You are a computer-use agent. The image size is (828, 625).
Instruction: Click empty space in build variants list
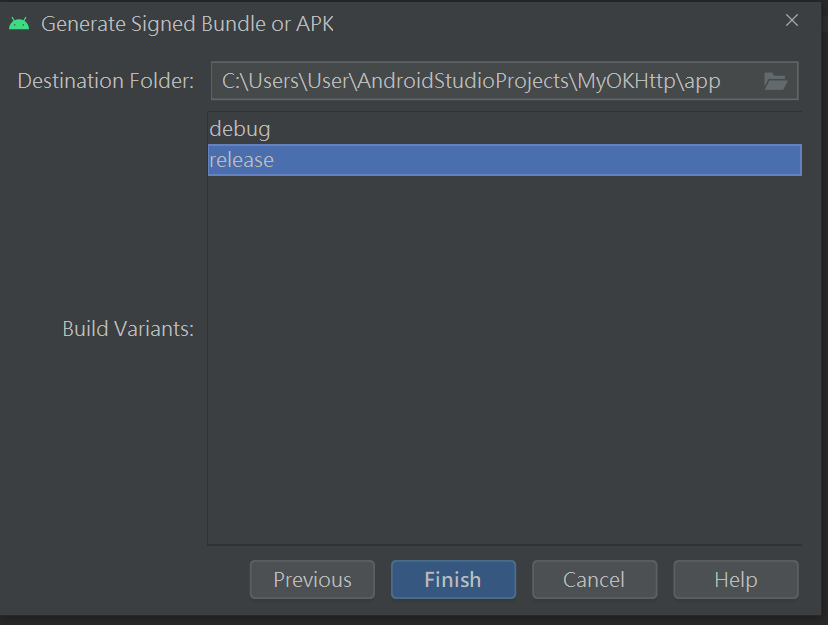coord(504,359)
